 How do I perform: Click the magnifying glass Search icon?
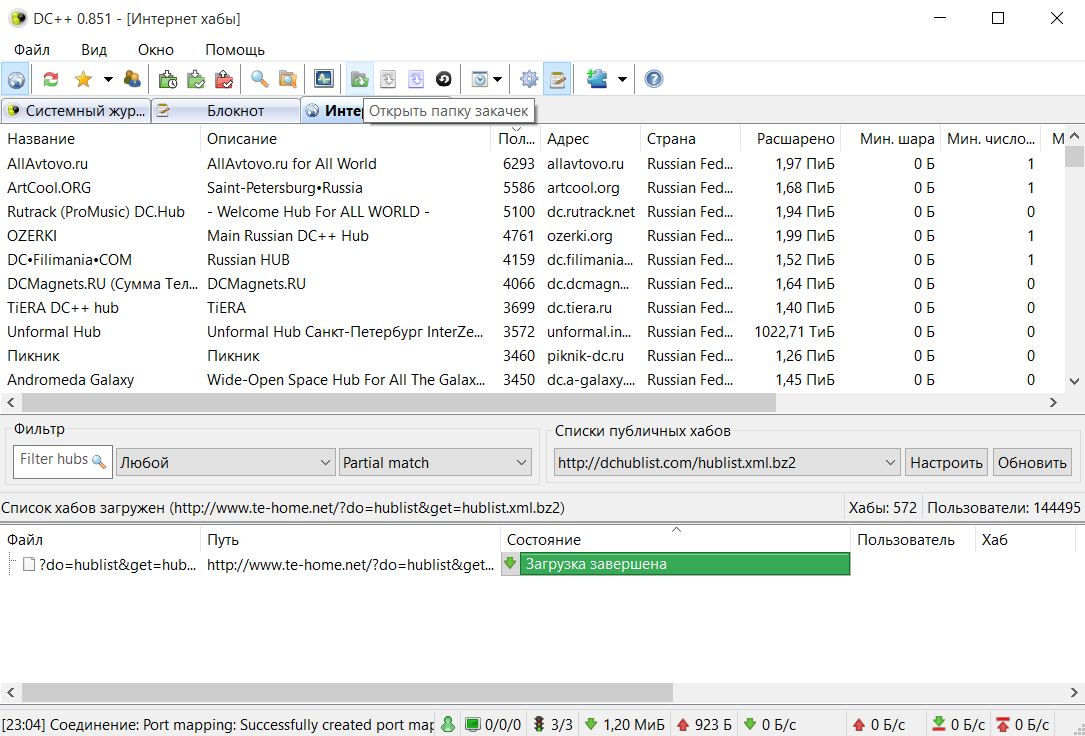coord(259,80)
